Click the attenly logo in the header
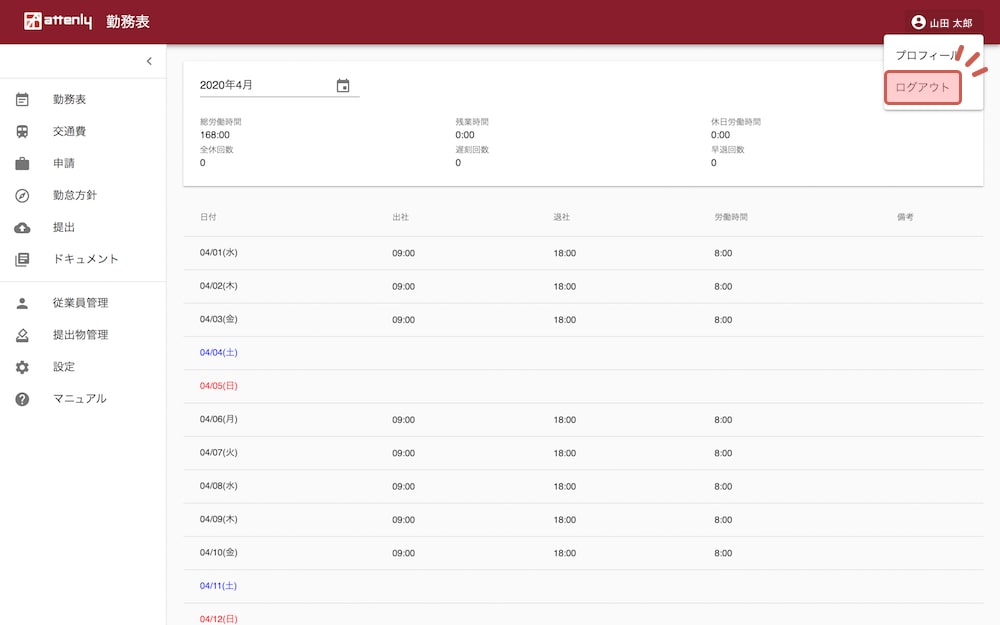Image resolution: width=1000 pixels, height=625 pixels. pyautogui.click(x=58, y=21)
